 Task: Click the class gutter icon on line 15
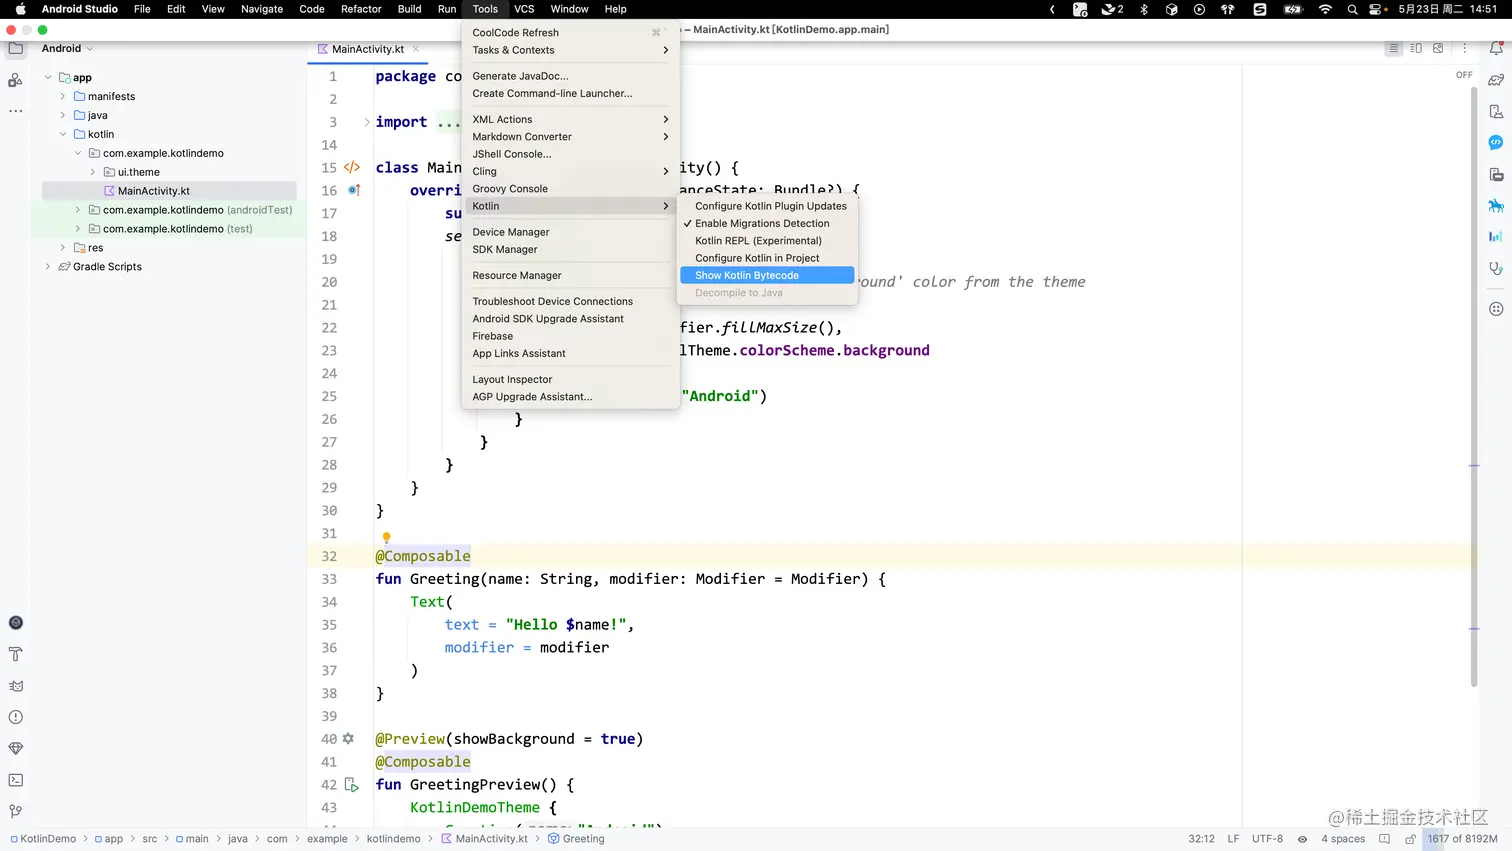352,167
